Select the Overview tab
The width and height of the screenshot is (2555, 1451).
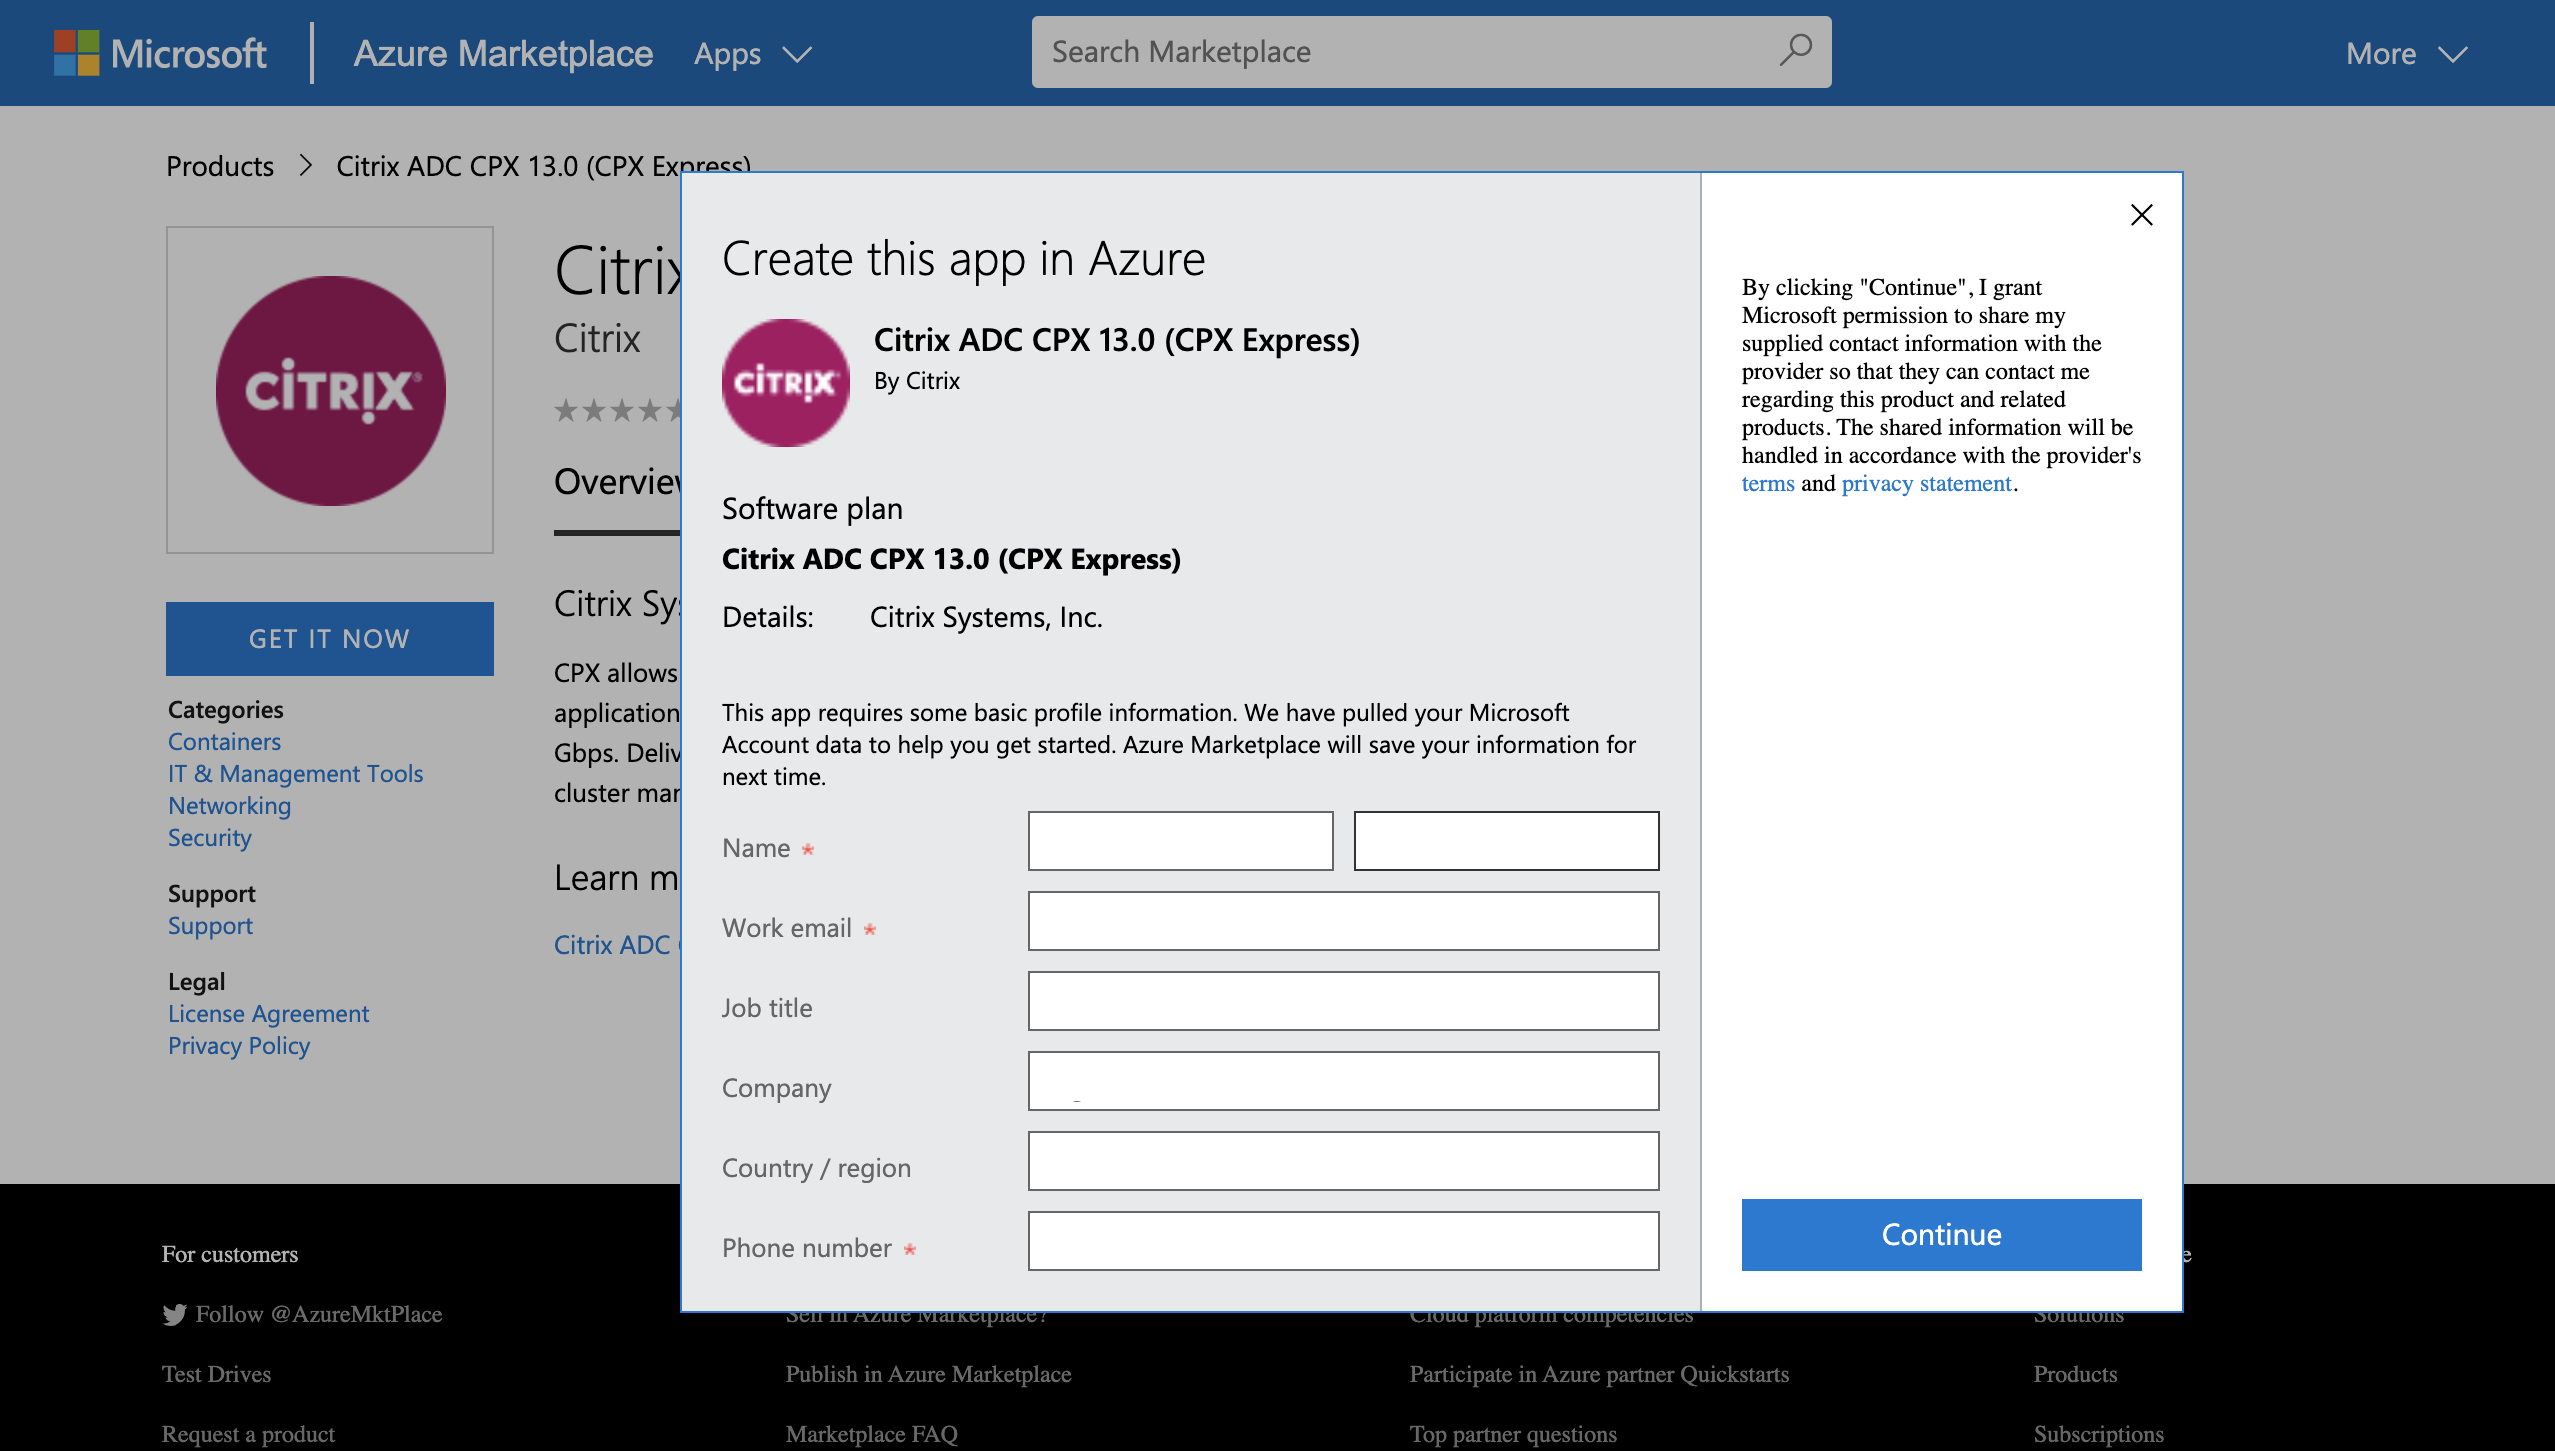click(617, 482)
